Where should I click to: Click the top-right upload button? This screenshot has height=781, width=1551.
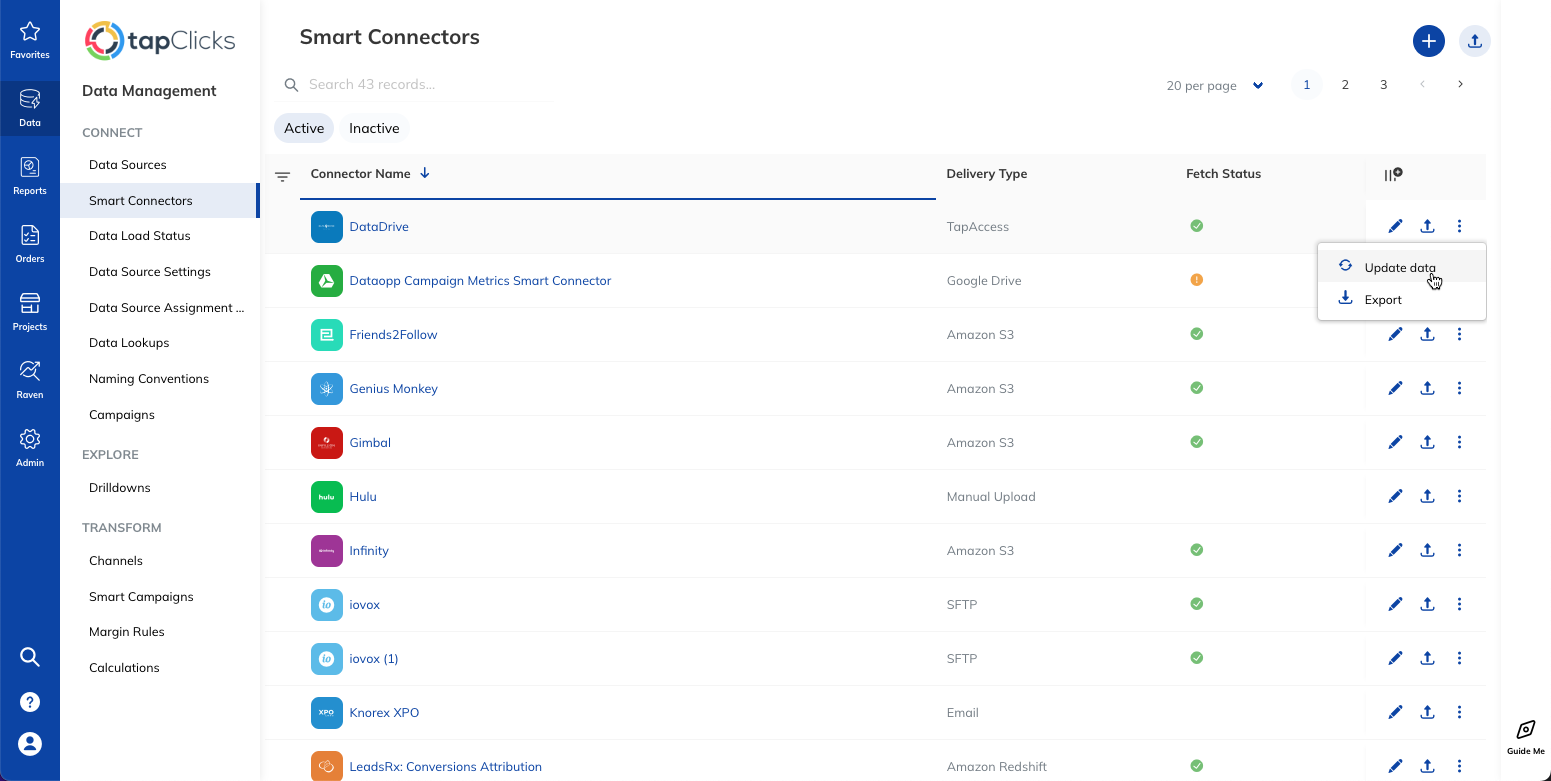pyautogui.click(x=1475, y=41)
